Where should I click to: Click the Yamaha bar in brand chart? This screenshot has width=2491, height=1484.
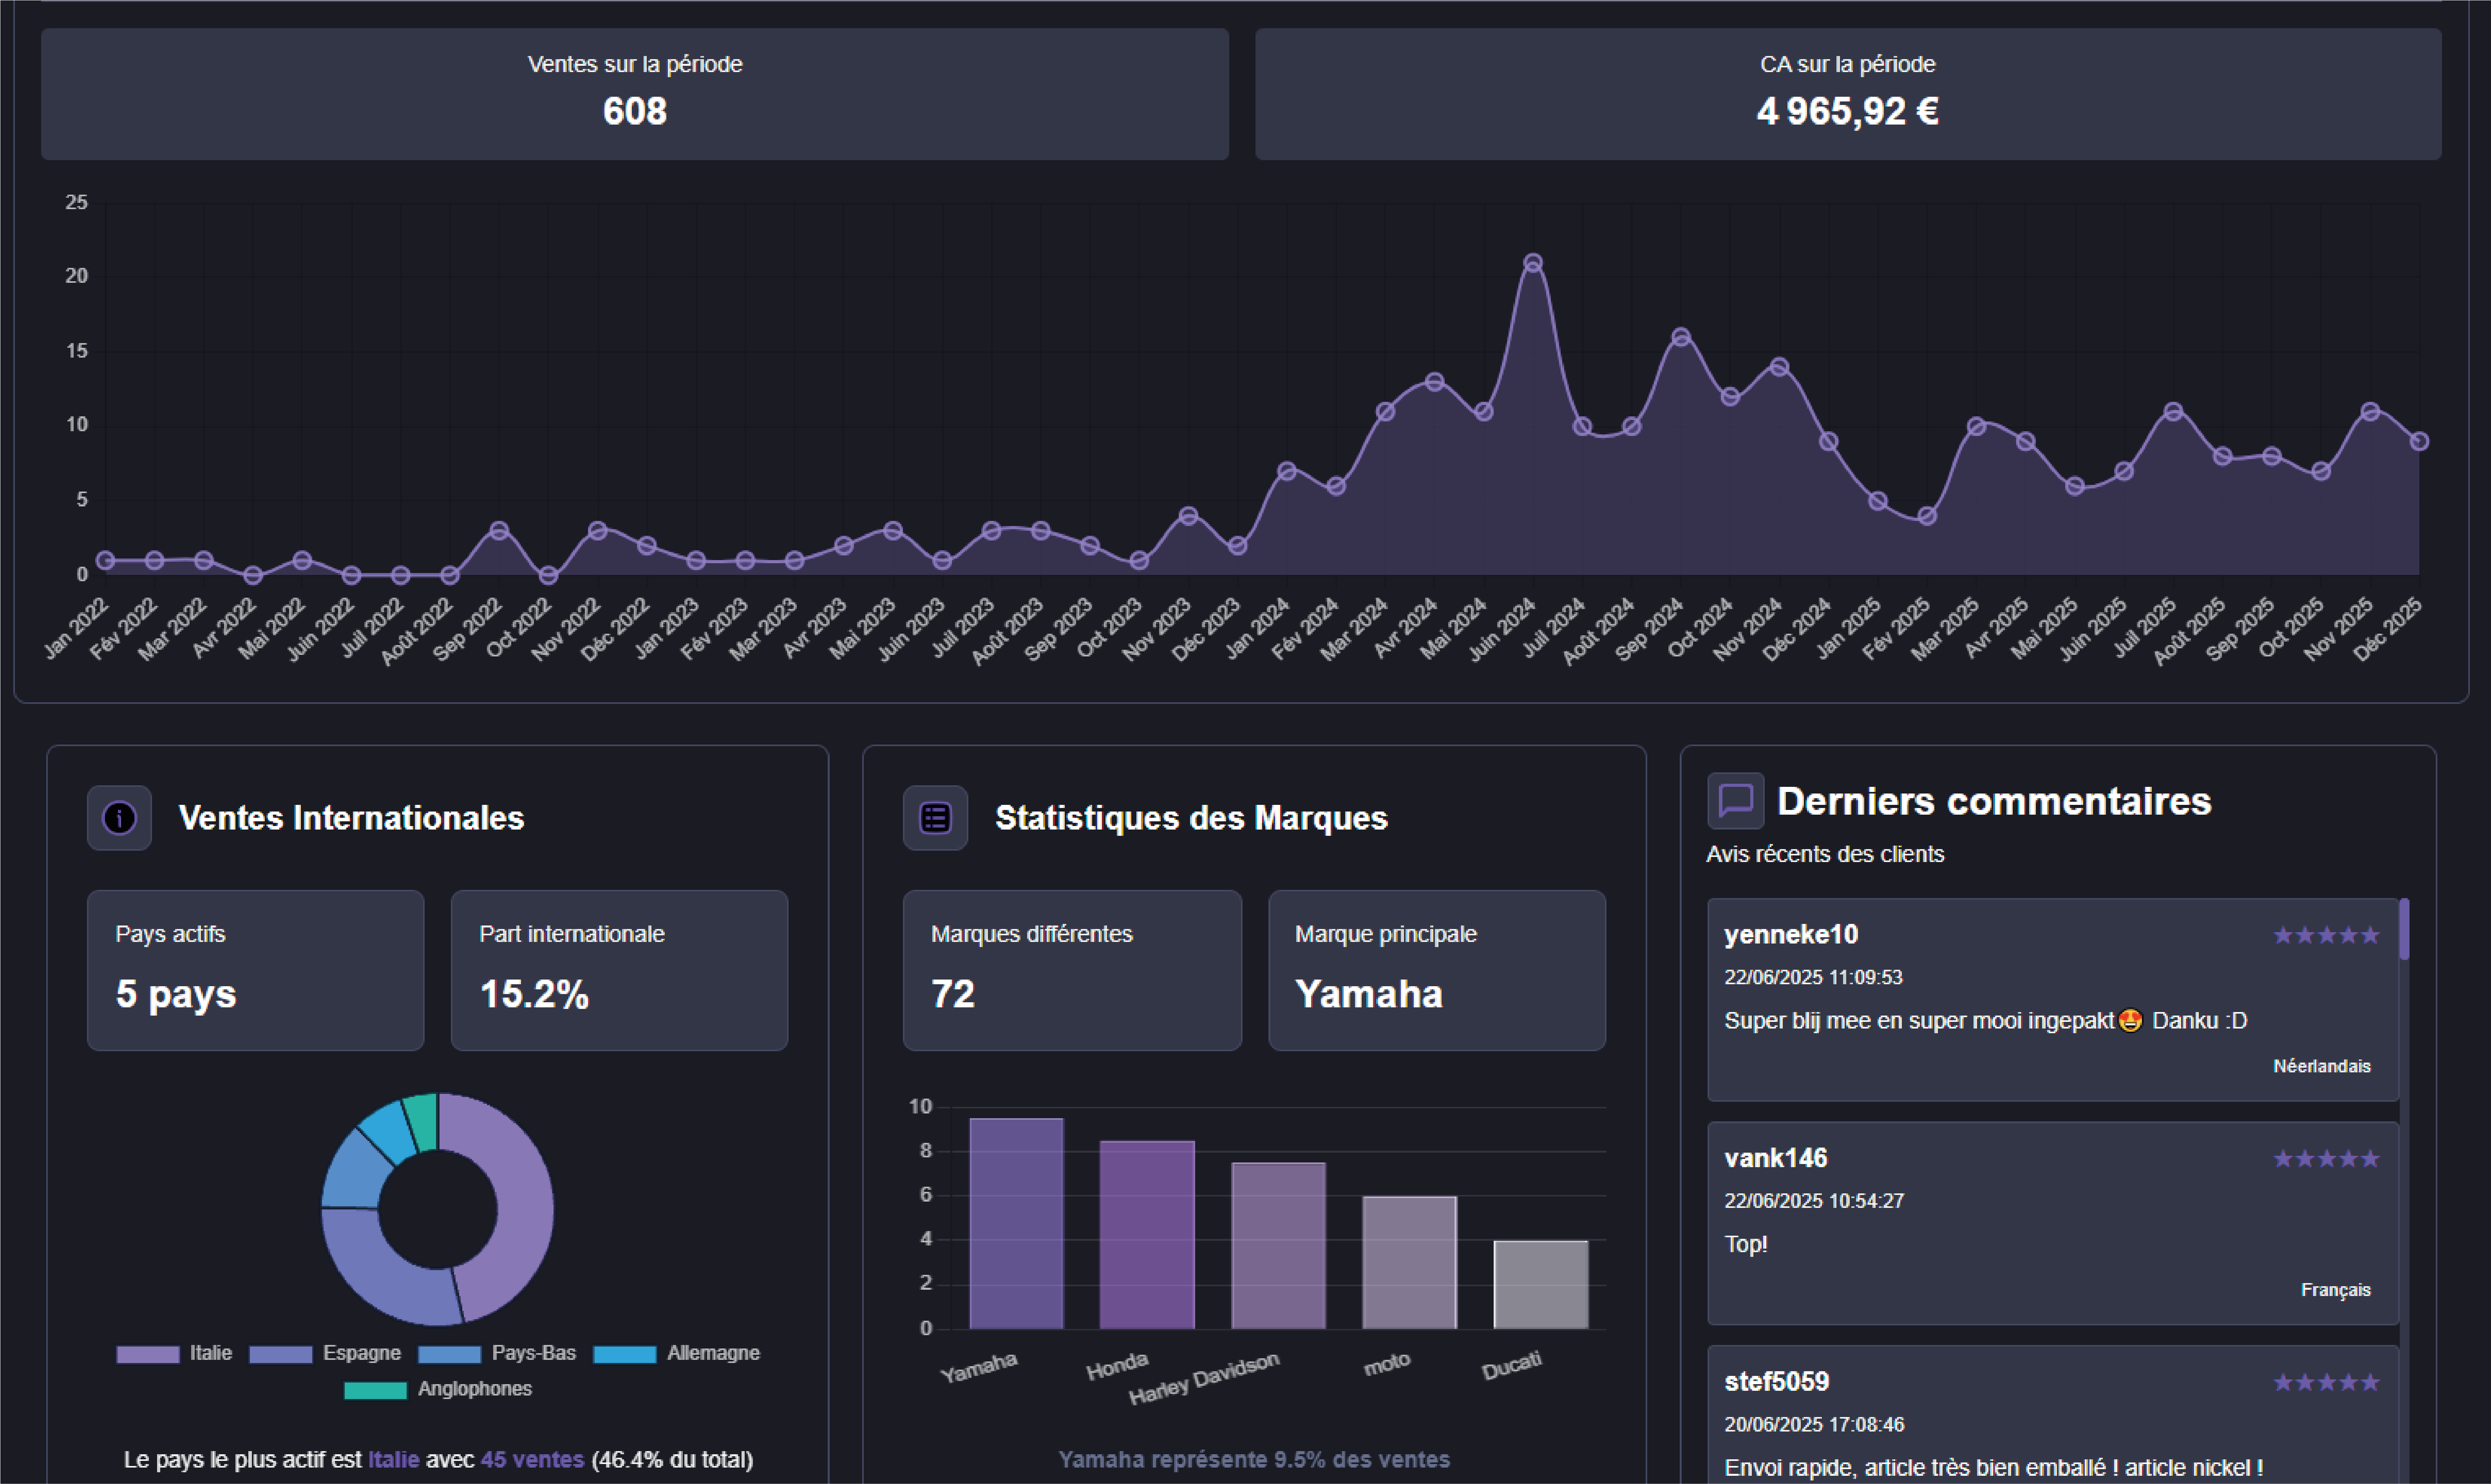pyautogui.click(x=1016, y=1224)
